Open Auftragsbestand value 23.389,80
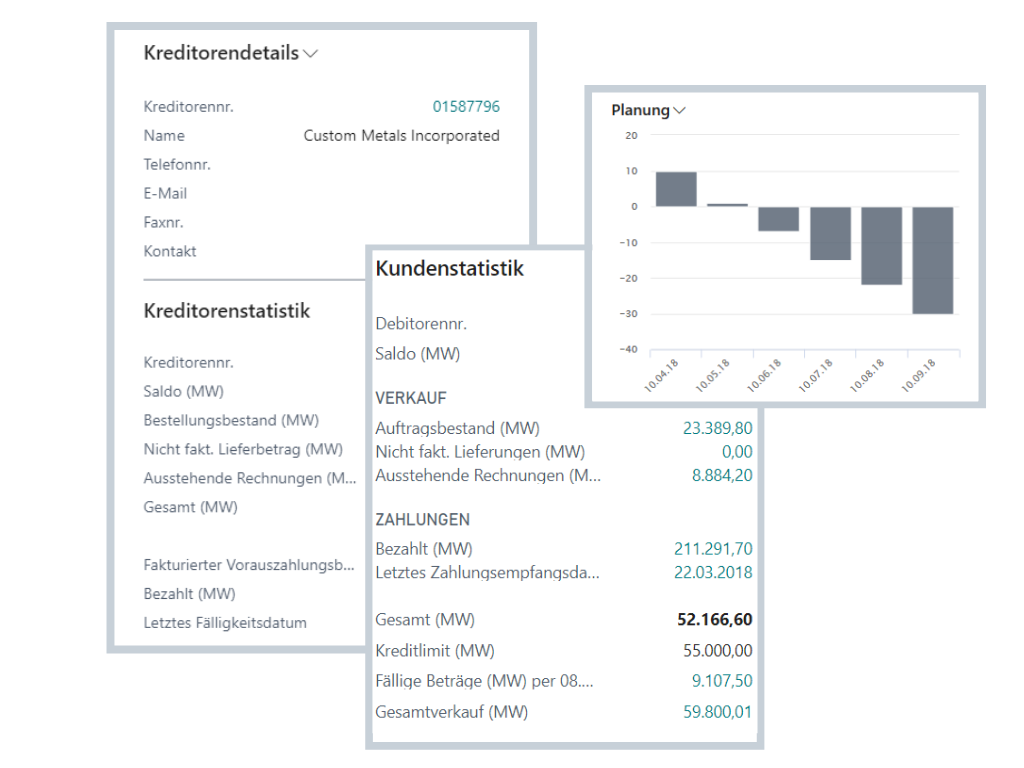Image resolution: width=1024 pixels, height=768 pixels. point(718,428)
